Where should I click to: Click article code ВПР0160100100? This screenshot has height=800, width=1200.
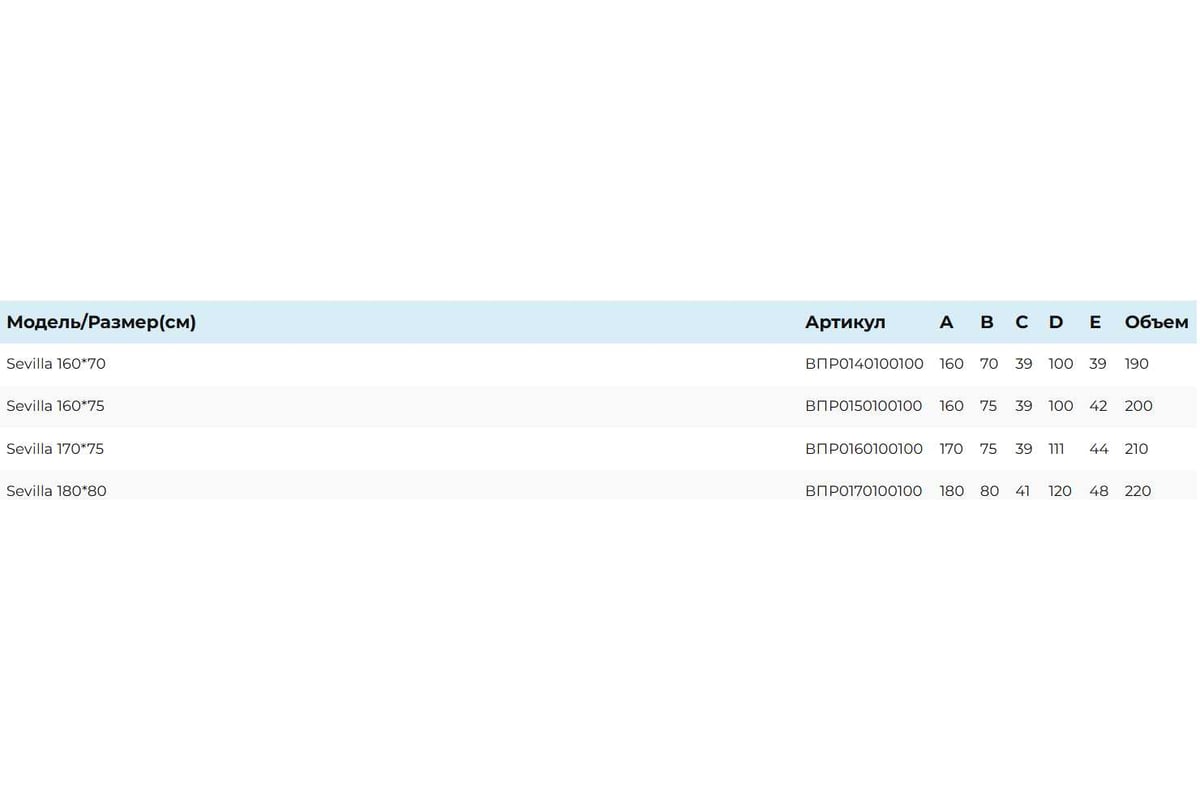click(x=864, y=449)
